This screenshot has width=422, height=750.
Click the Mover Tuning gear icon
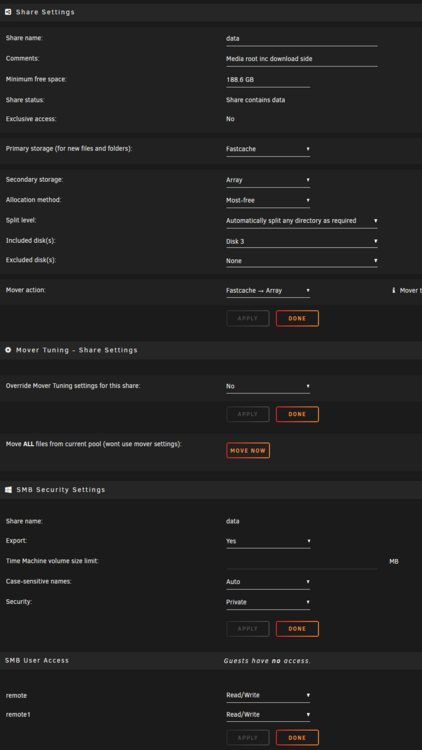pyautogui.click(x=8, y=350)
